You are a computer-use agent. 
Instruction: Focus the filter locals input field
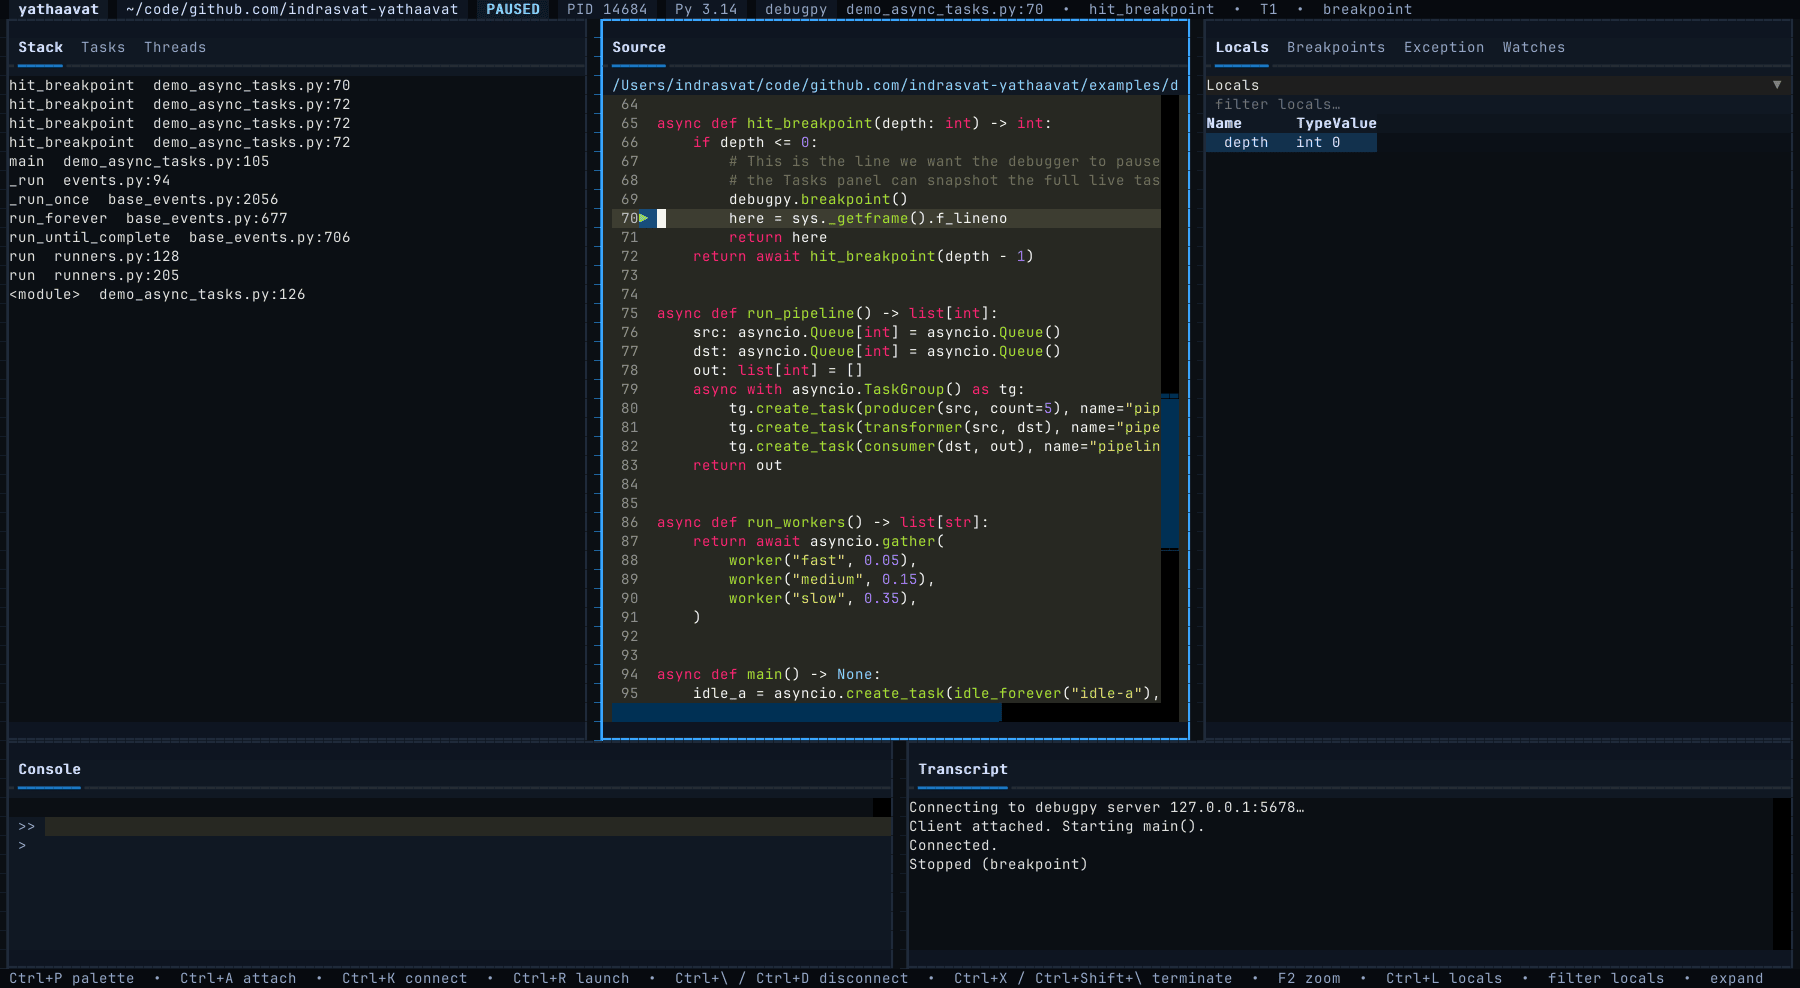pos(1498,104)
